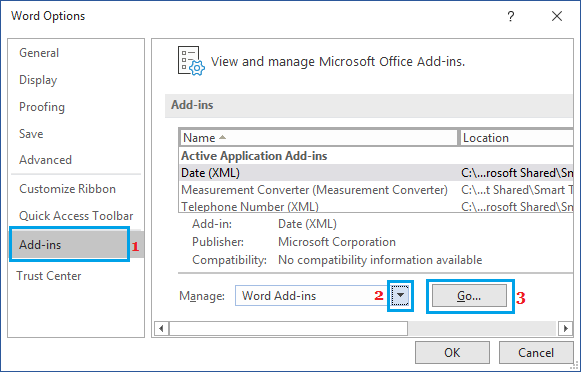Click the horizontal scrollbar left arrow

coord(161,328)
